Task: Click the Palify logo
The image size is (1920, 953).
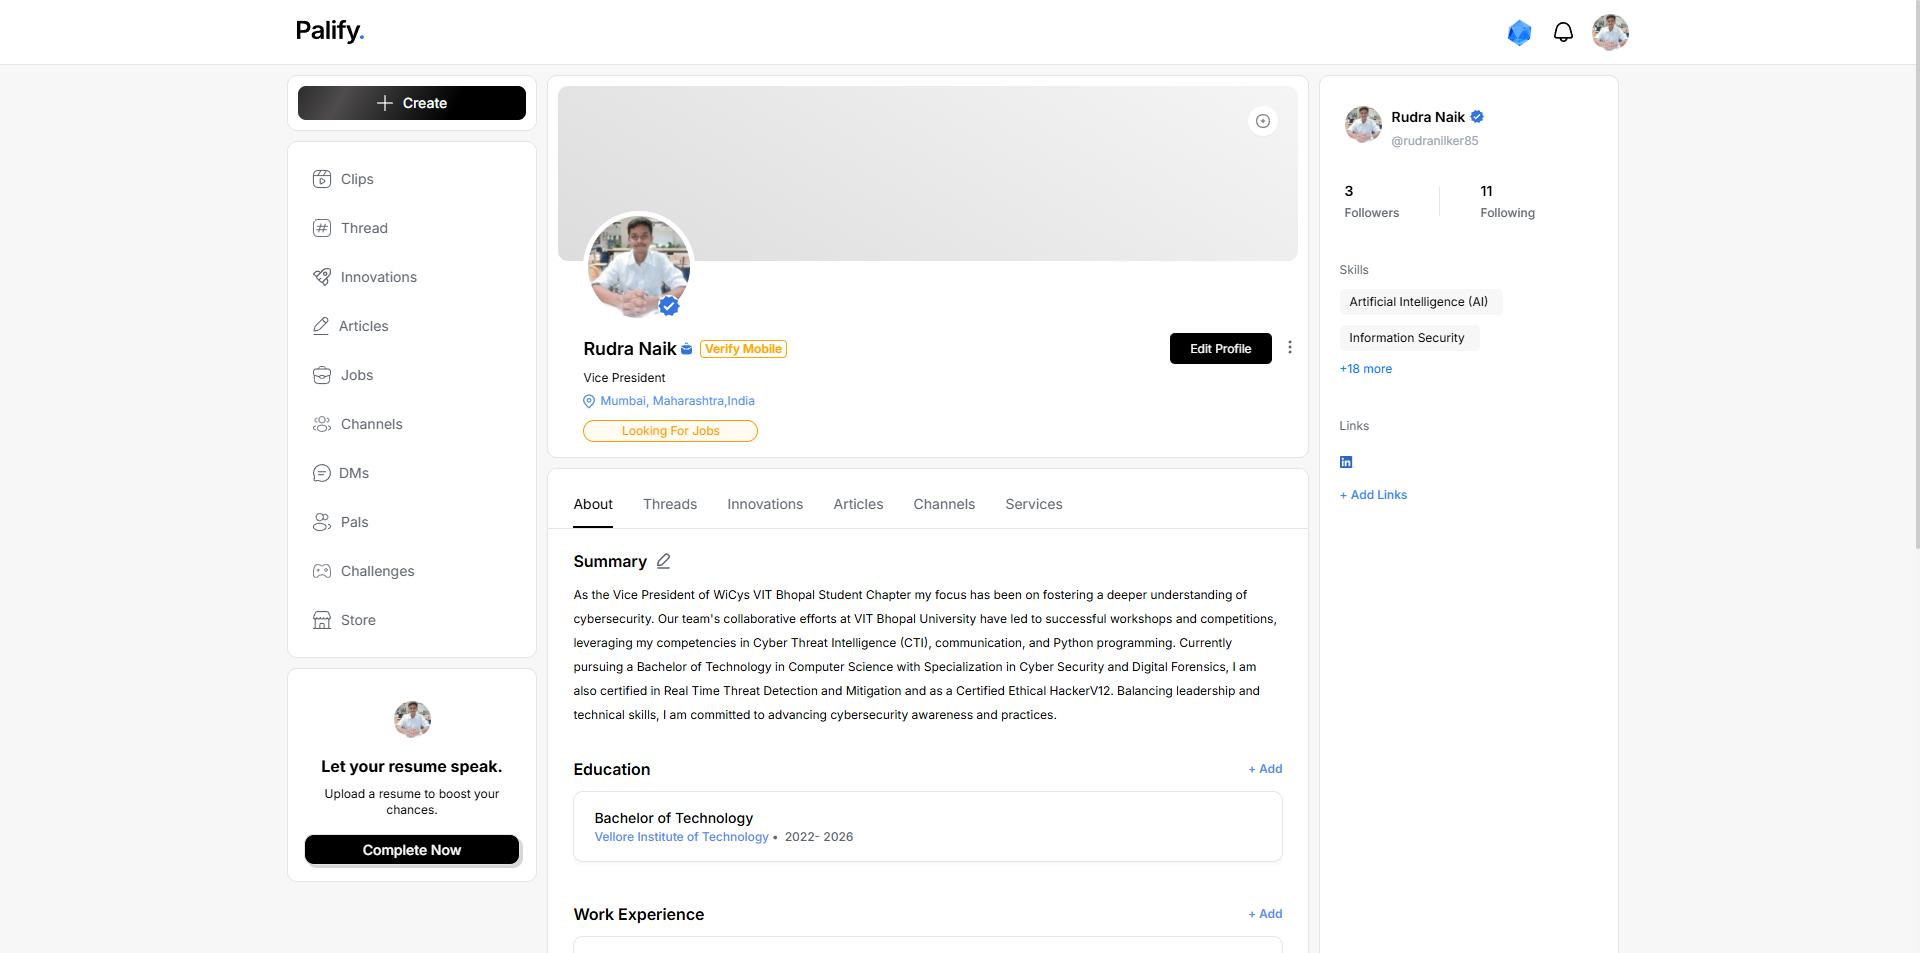Action: (x=330, y=31)
